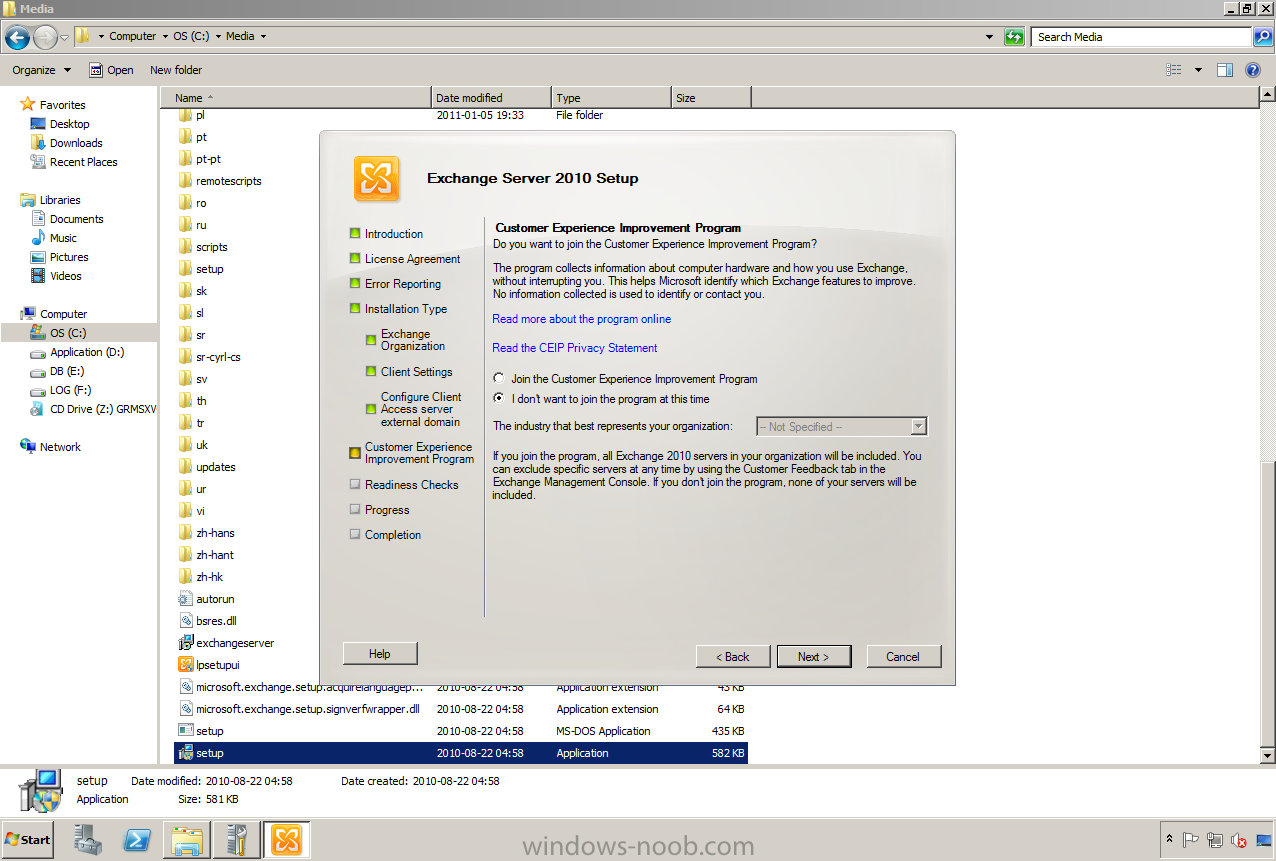Click the network tray icon

coord(1215,840)
